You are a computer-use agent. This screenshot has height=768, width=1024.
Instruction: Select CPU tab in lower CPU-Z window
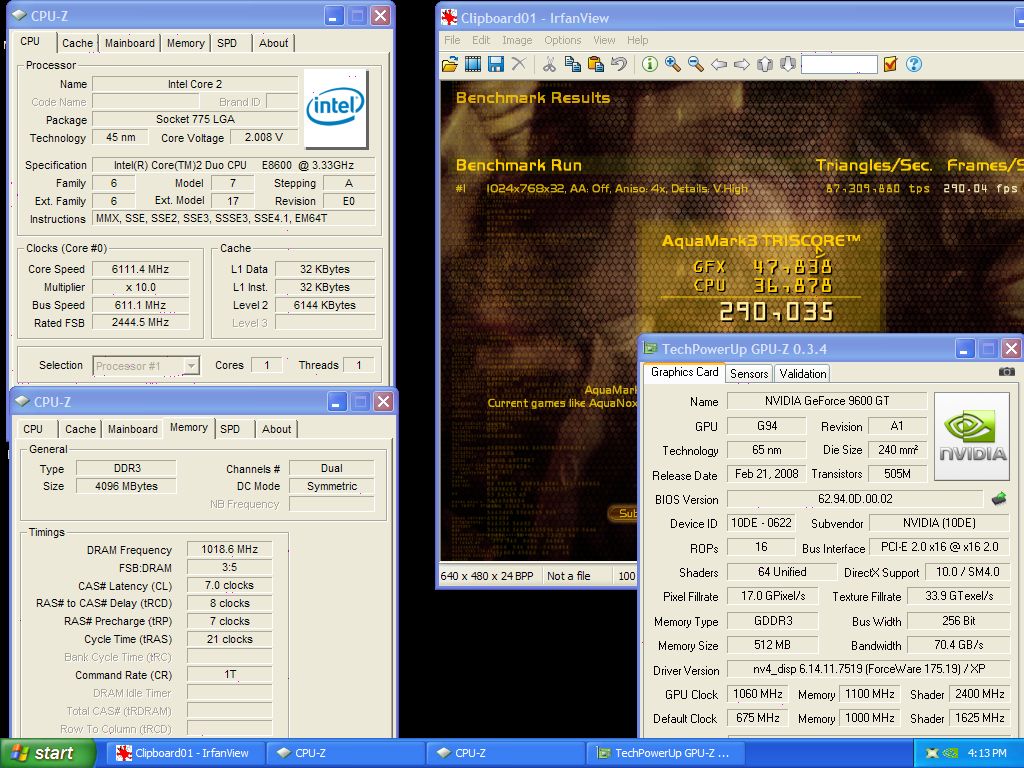point(33,429)
